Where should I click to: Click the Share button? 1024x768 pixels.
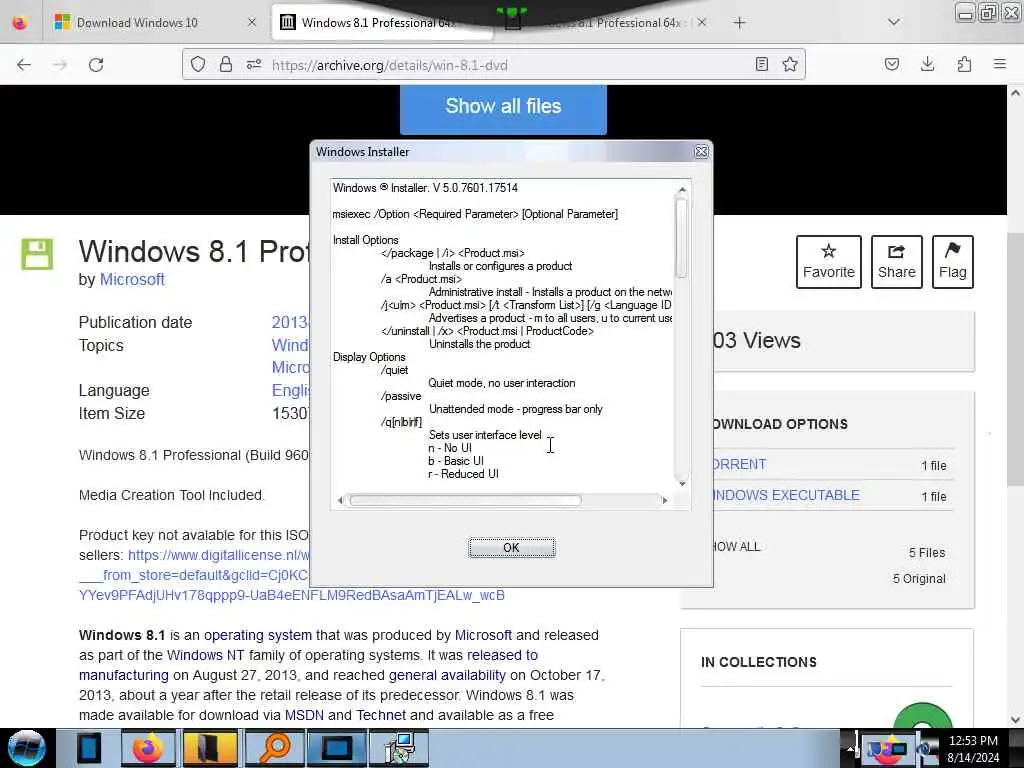pyautogui.click(x=896, y=261)
